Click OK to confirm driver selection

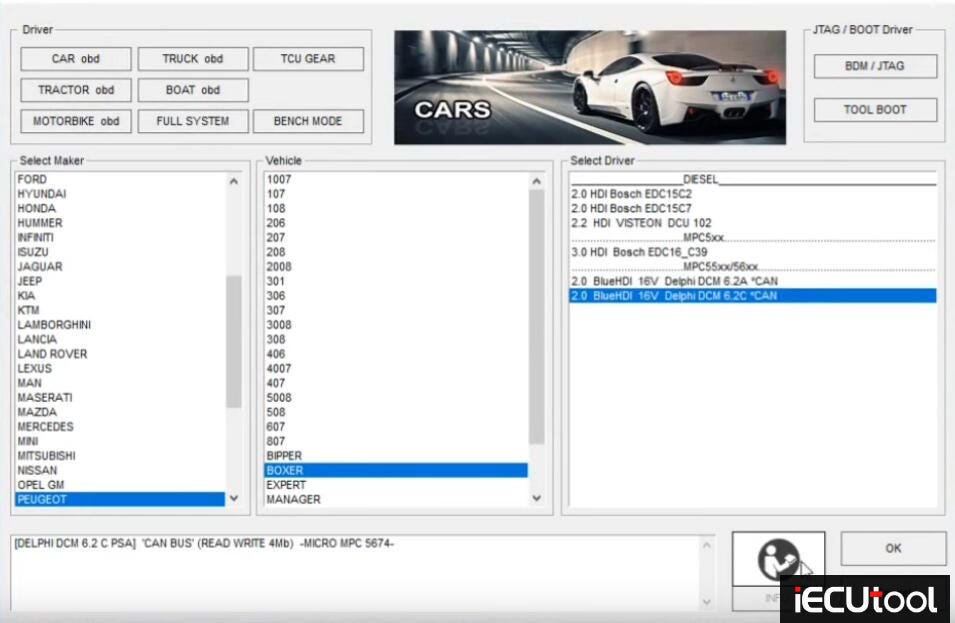pos(893,548)
